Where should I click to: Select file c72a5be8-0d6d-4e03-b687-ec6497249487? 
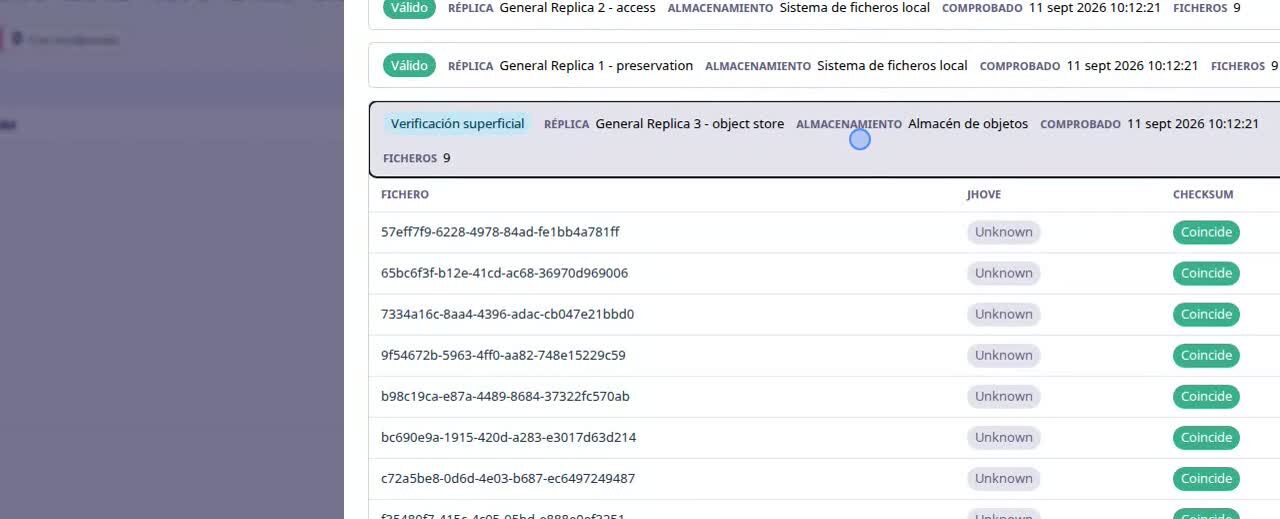(x=508, y=478)
